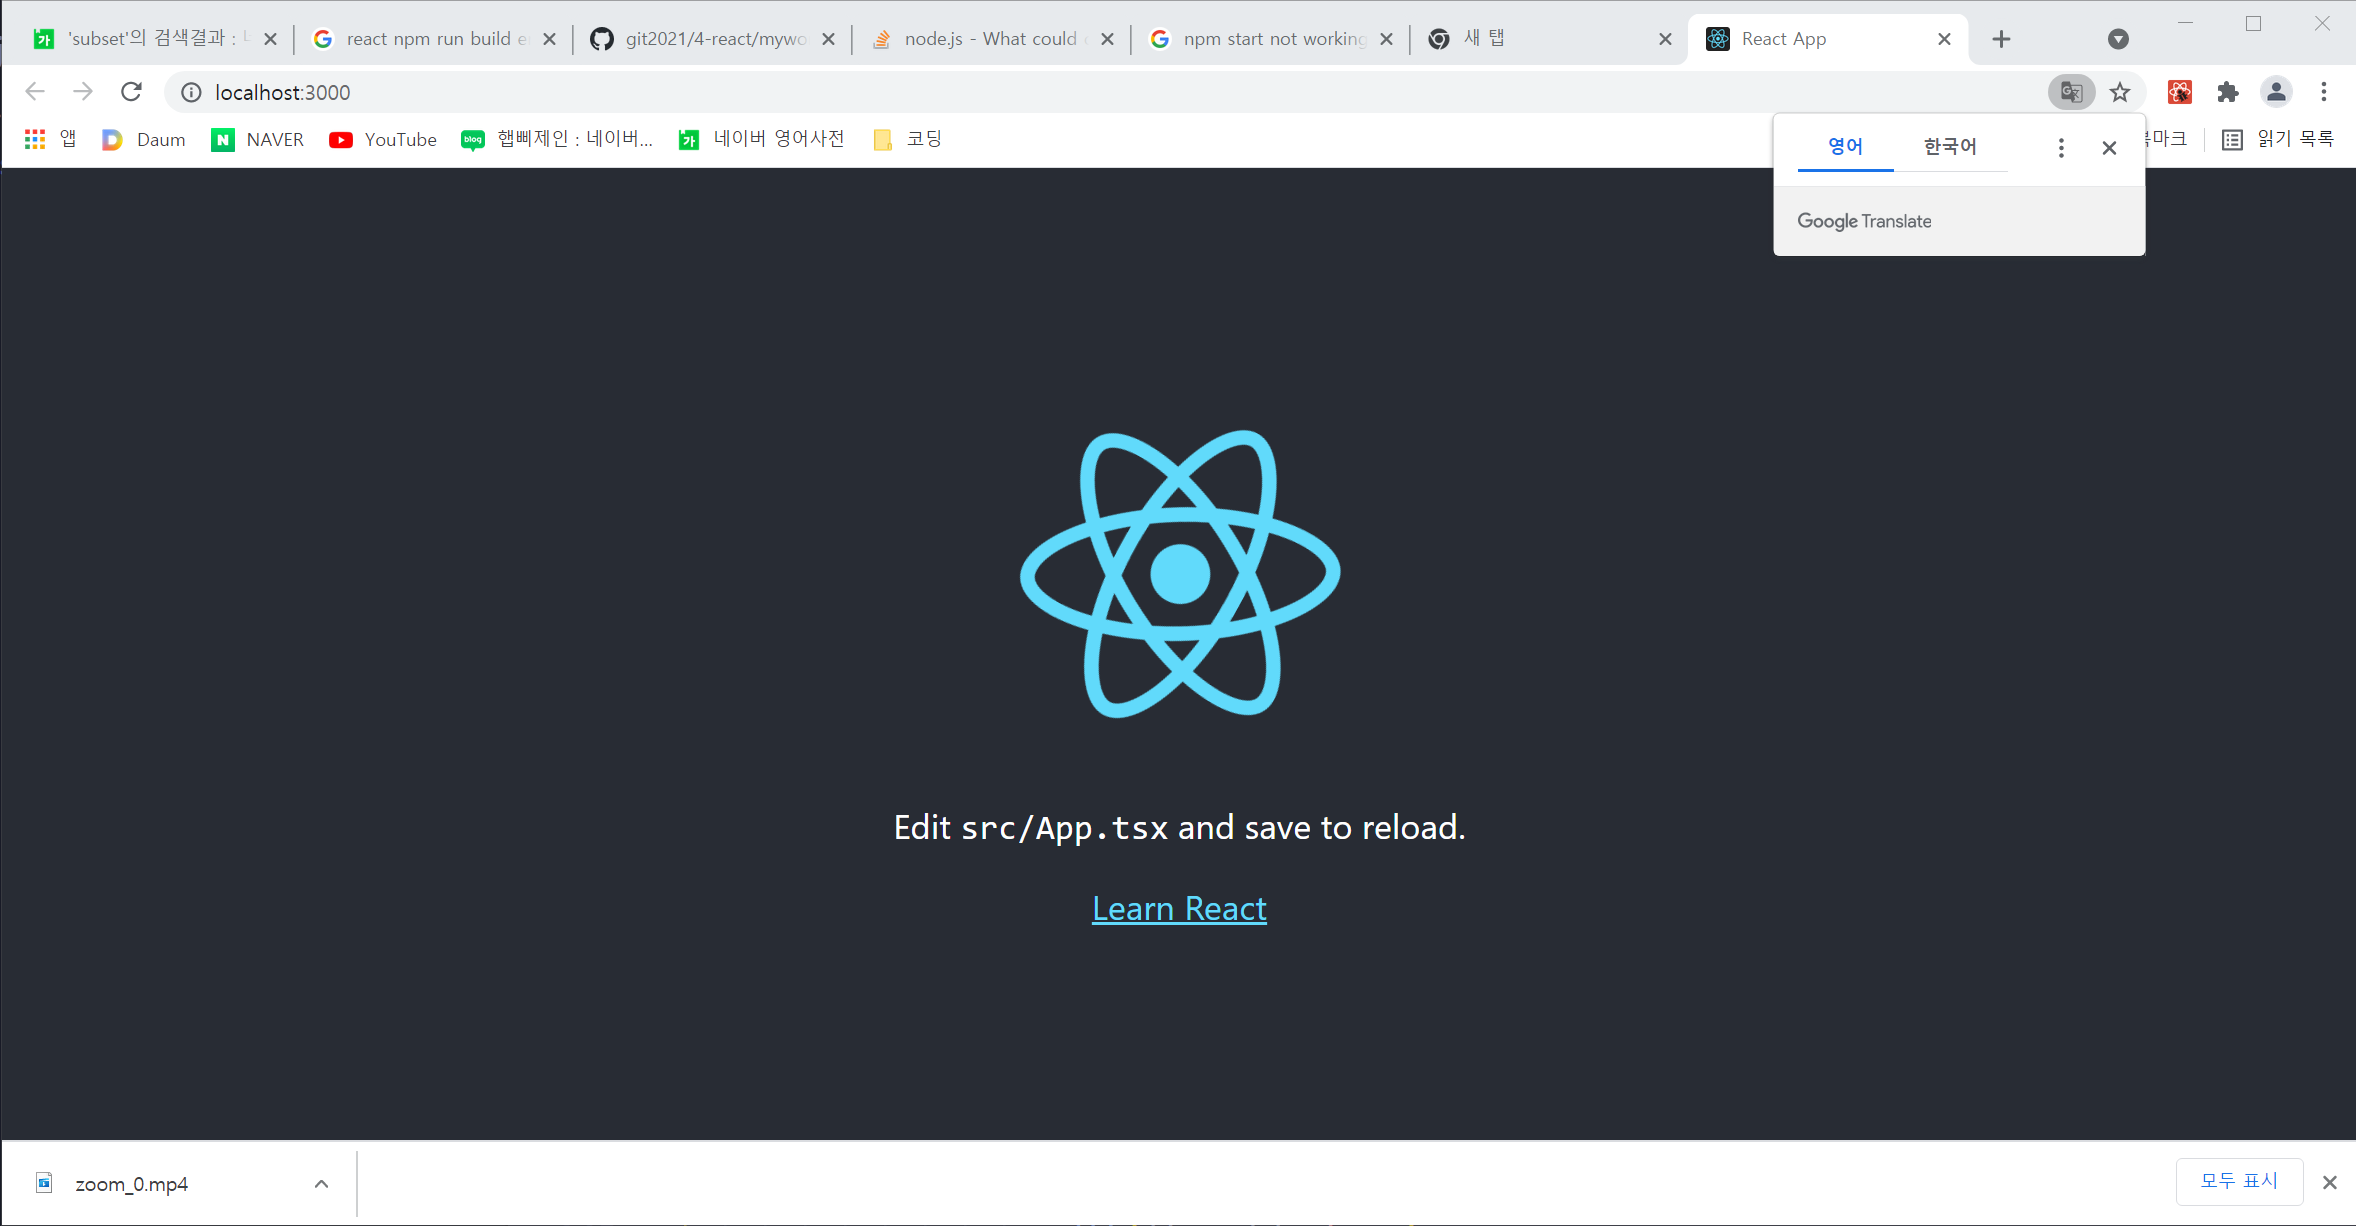Open the 햅삐제인 네이버 blog bookmark

[x=557, y=139]
